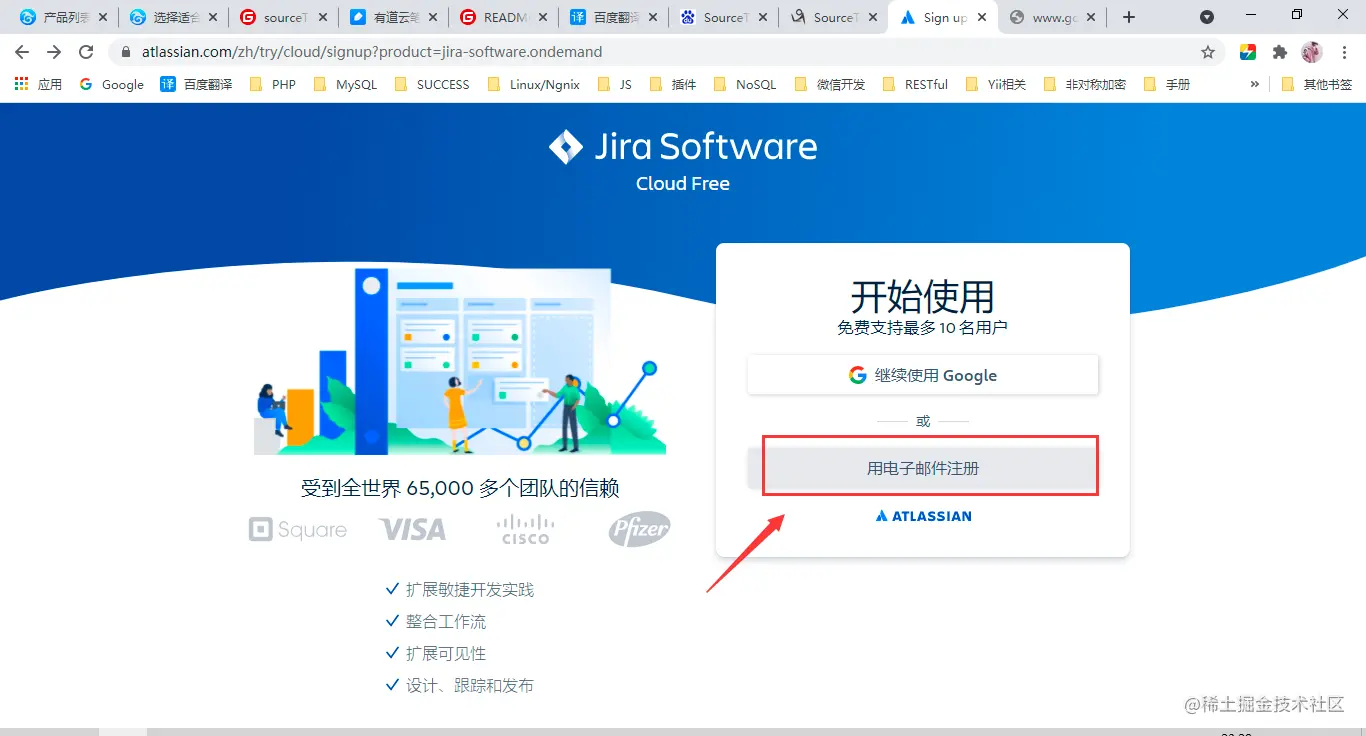The height and width of the screenshot is (736, 1366).
Task: Open the Yii相关 bookmark folder
Action: (996, 85)
